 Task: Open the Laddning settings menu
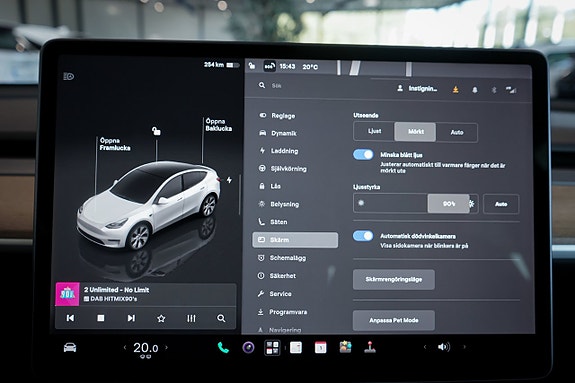279,151
